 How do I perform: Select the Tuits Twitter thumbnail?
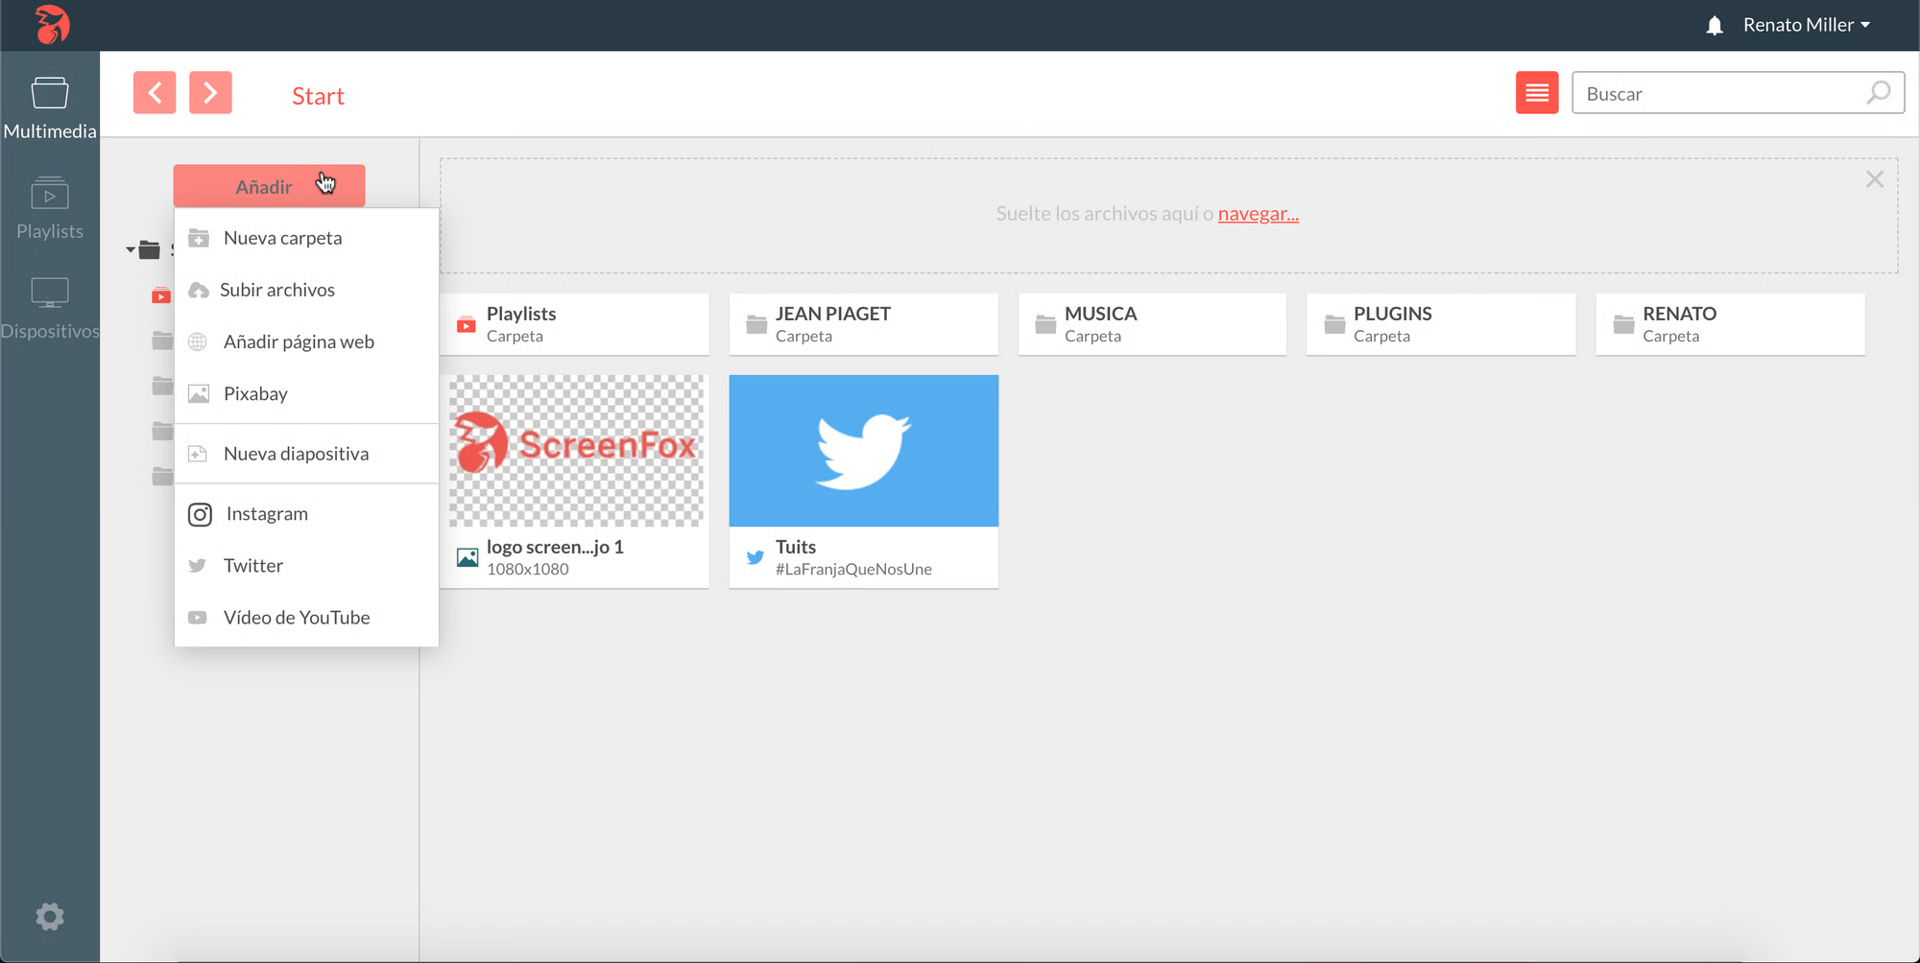pos(863,451)
